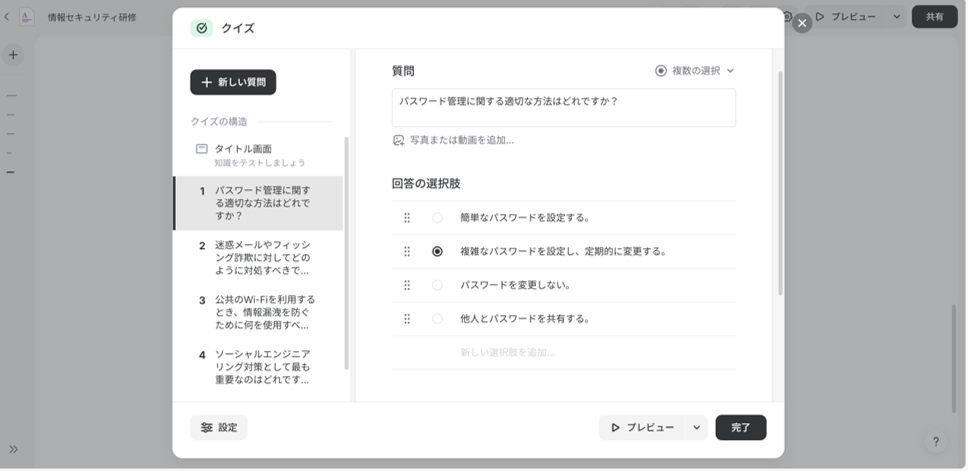Click the quiz structure list scrollbar
Screen dimensions: 968x471
346,253
